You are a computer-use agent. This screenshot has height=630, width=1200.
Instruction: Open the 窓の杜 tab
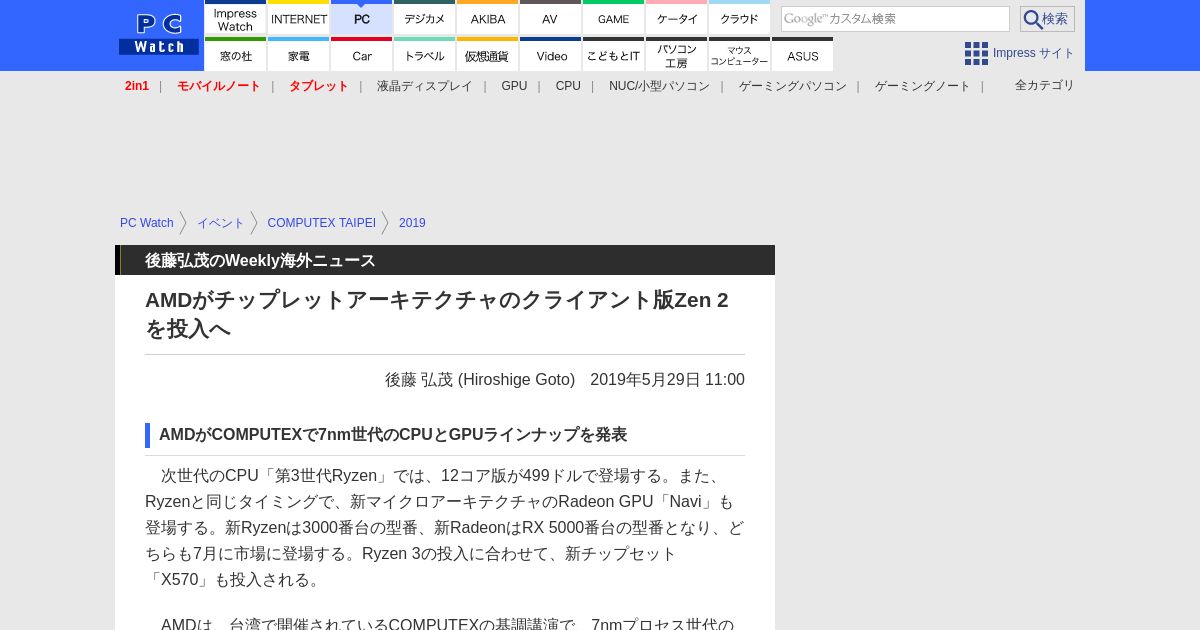click(x=235, y=55)
